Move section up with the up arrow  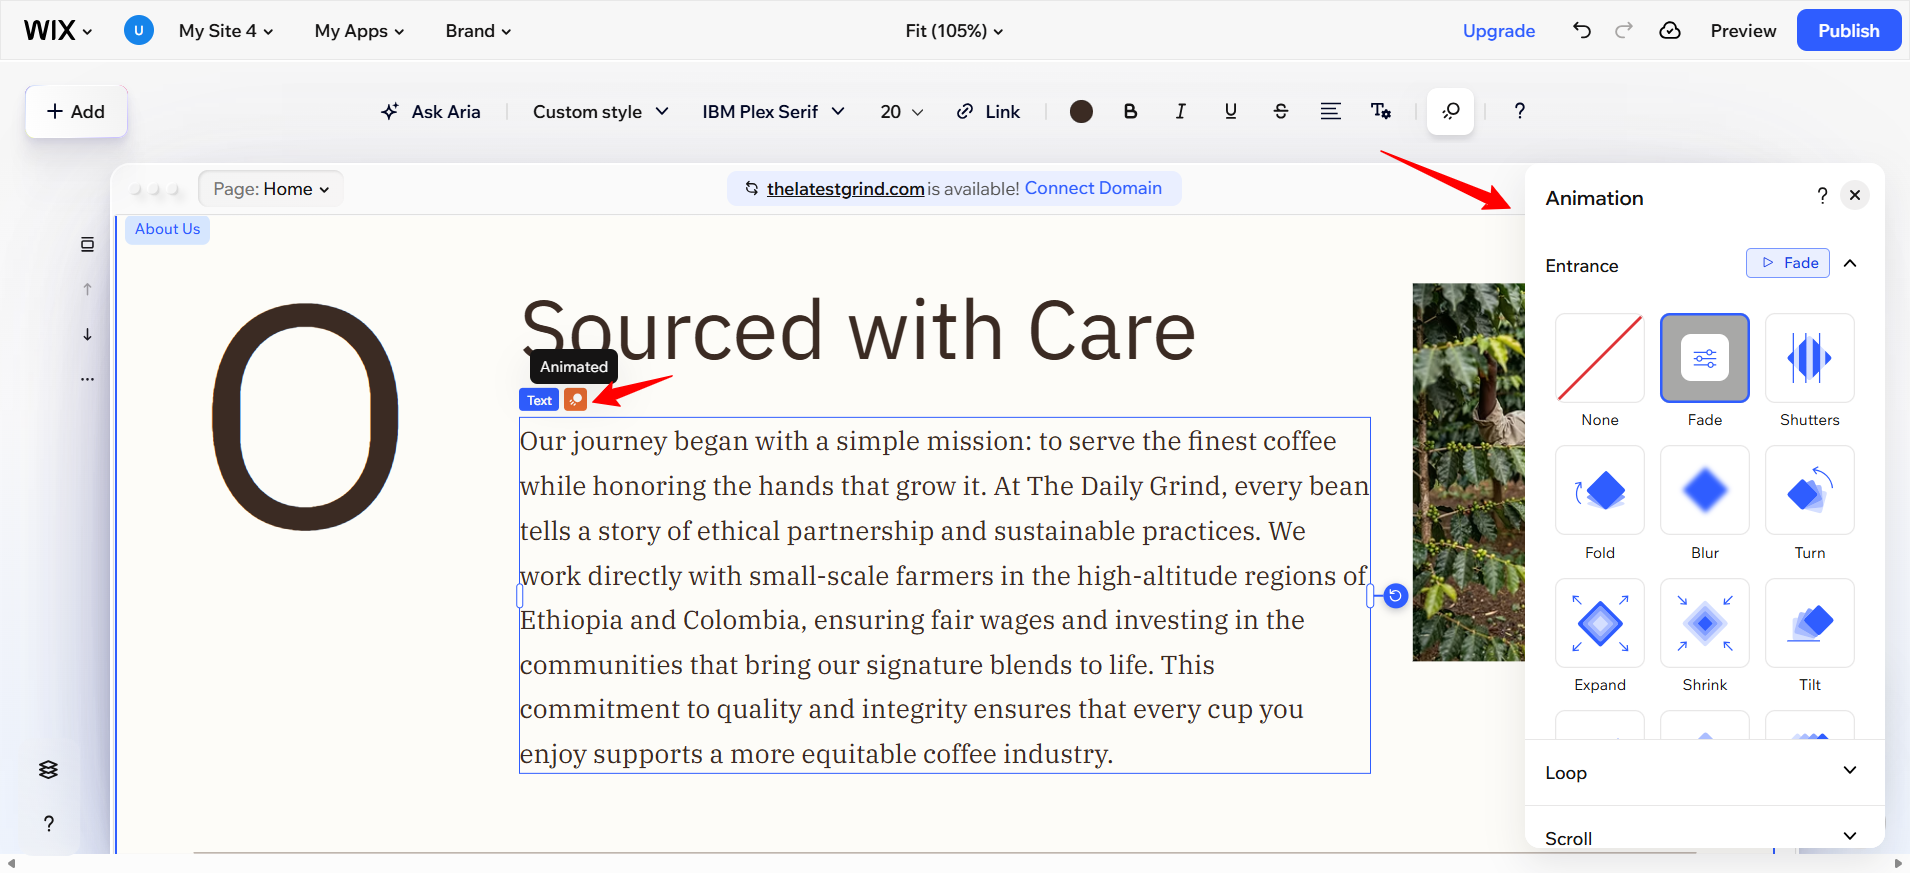coord(87,289)
